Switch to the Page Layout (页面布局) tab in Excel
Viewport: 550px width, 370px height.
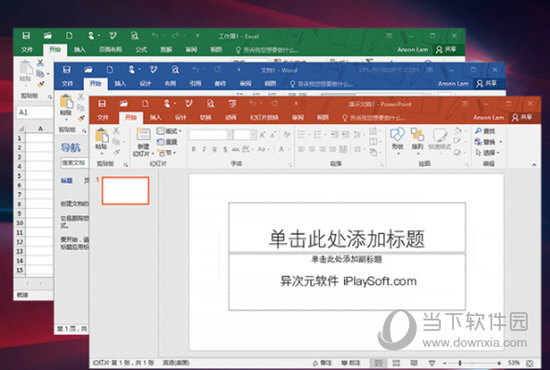(110, 49)
